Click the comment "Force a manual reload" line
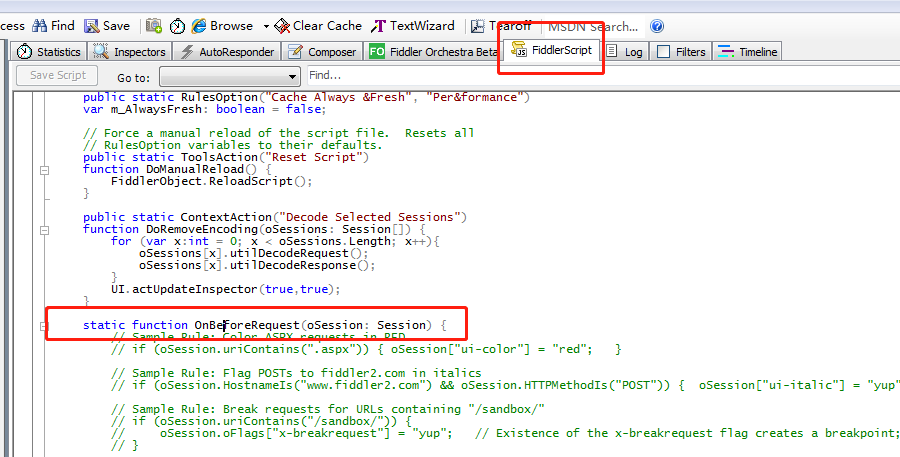This screenshot has height=457, width=900. pos(278,133)
